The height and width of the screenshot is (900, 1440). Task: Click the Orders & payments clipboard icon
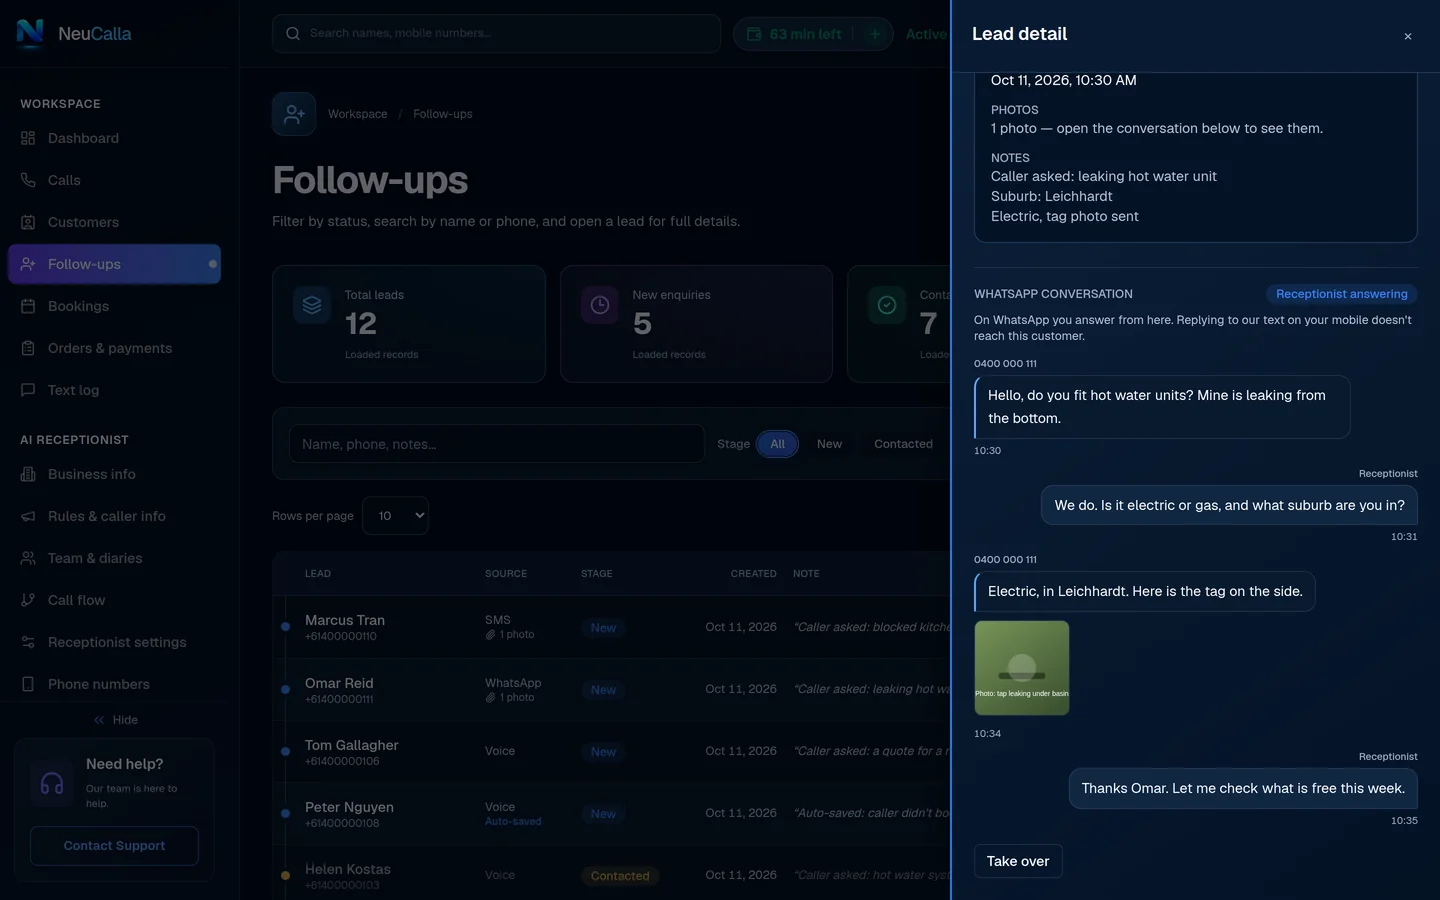(x=28, y=348)
